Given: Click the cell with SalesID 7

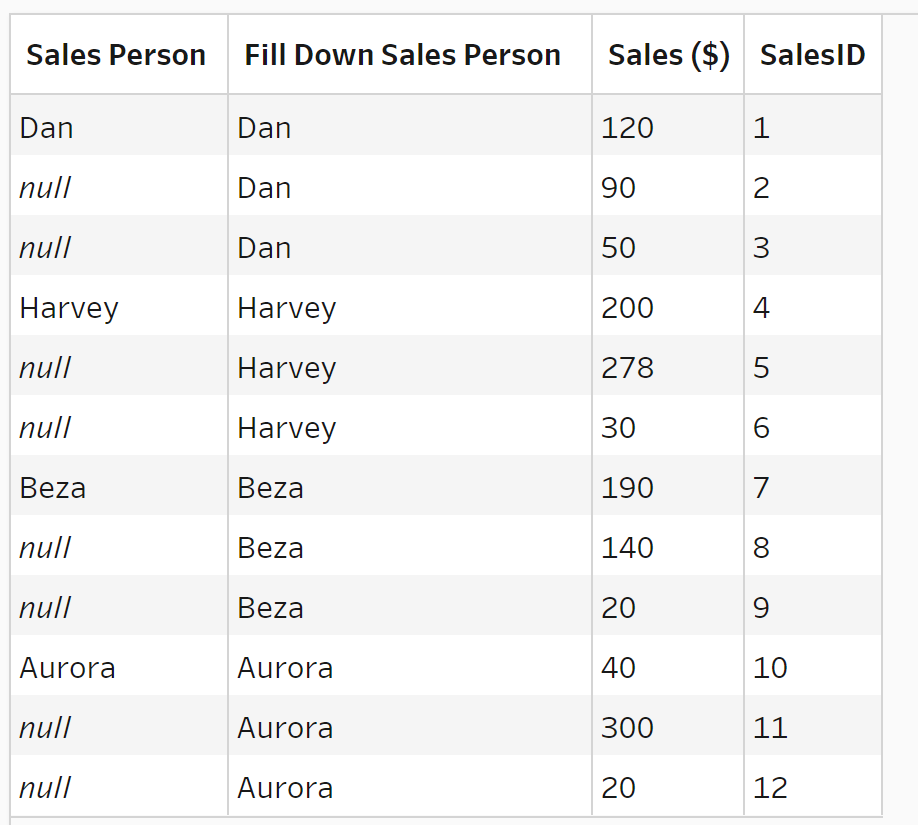Looking at the screenshot, I should click(x=761, y=487).
